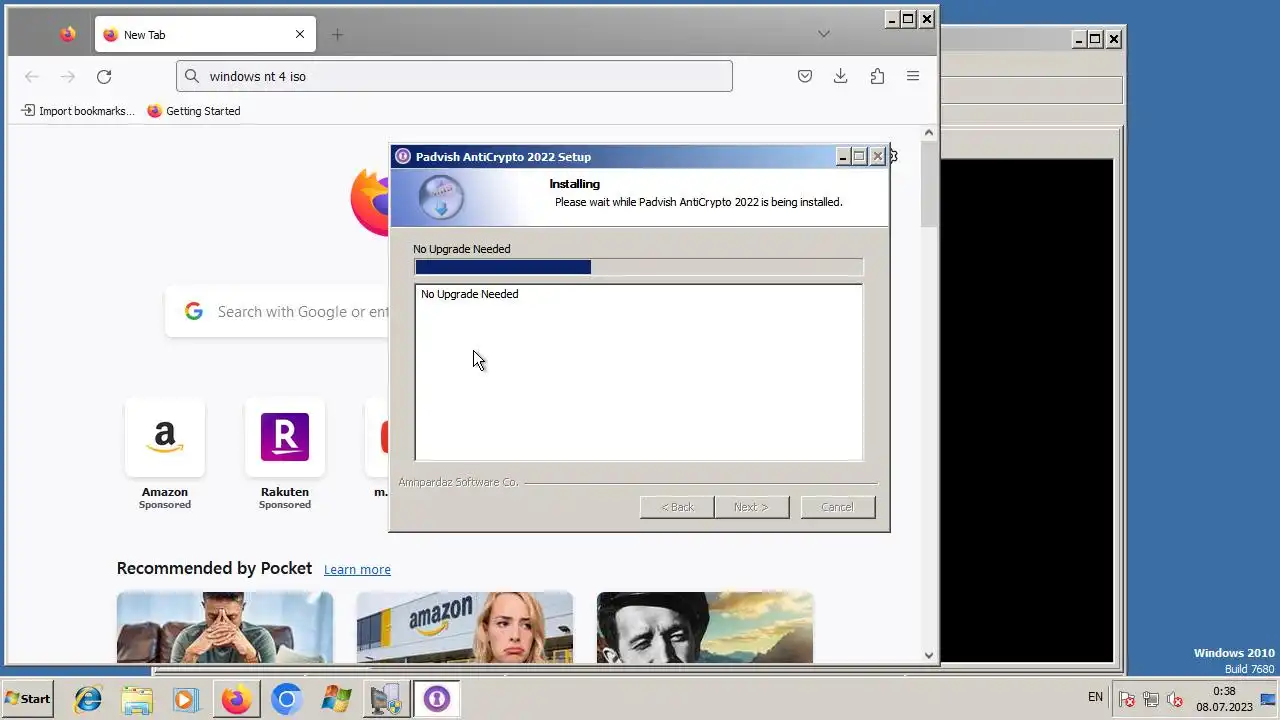Open Getting Started bookmark
This screenshot has width=1280, height=720.
[194, 111]
